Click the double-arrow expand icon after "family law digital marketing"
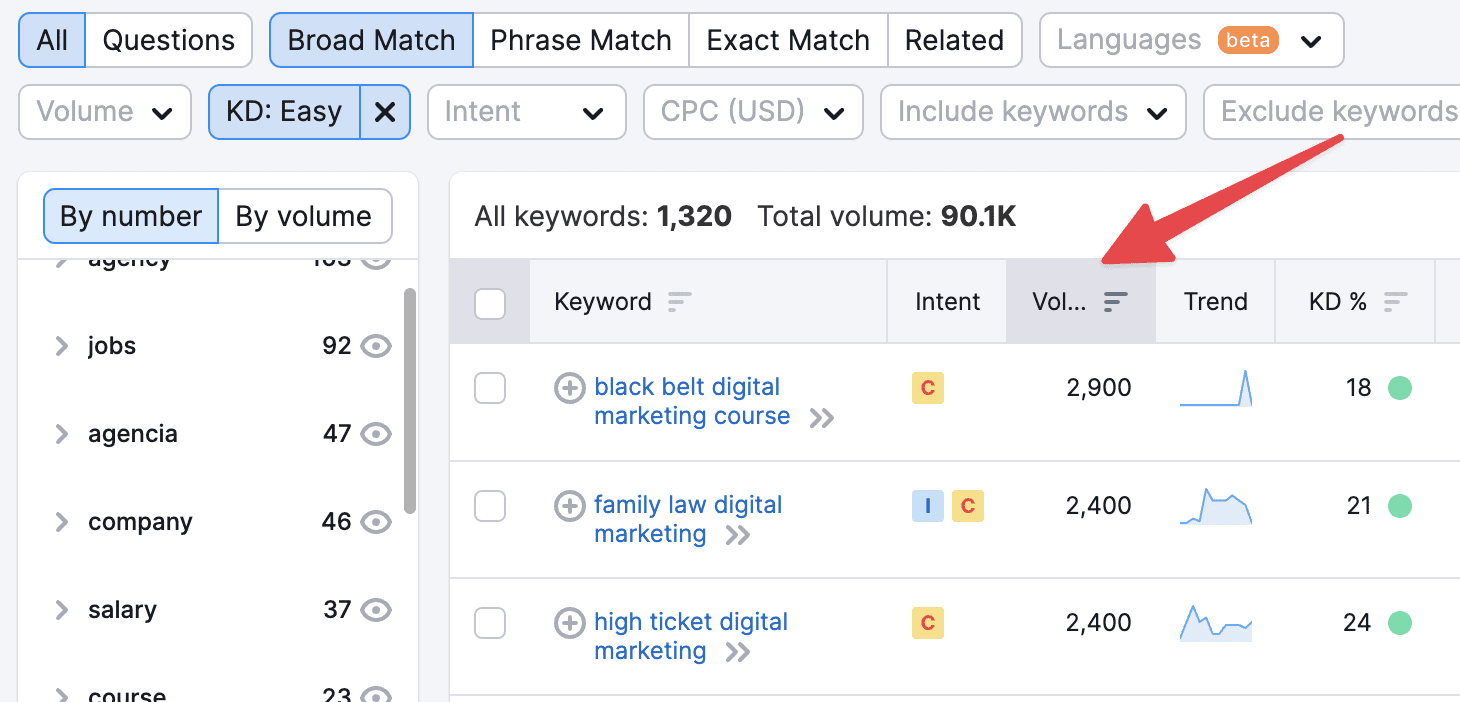Viewport: 1460px width, 702px height. [x=738, y=535]
